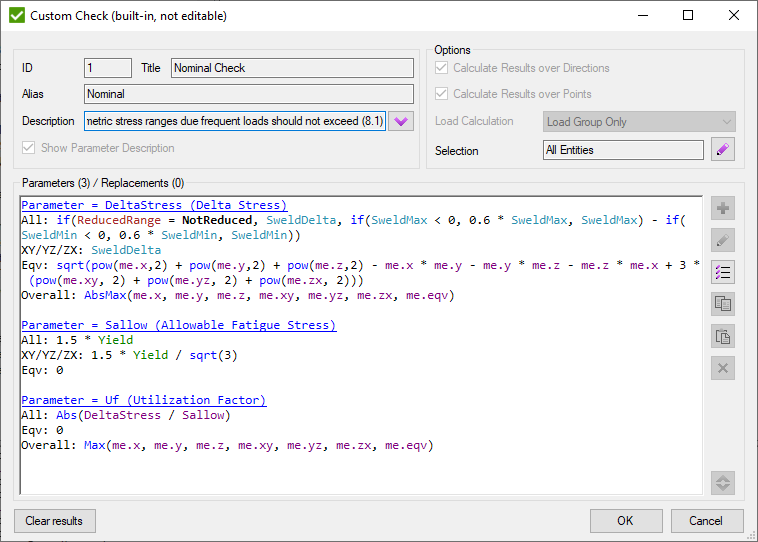The image size is (758, 542).
Task: Click the move up/down reorder icon
Action: pos(723,482)
